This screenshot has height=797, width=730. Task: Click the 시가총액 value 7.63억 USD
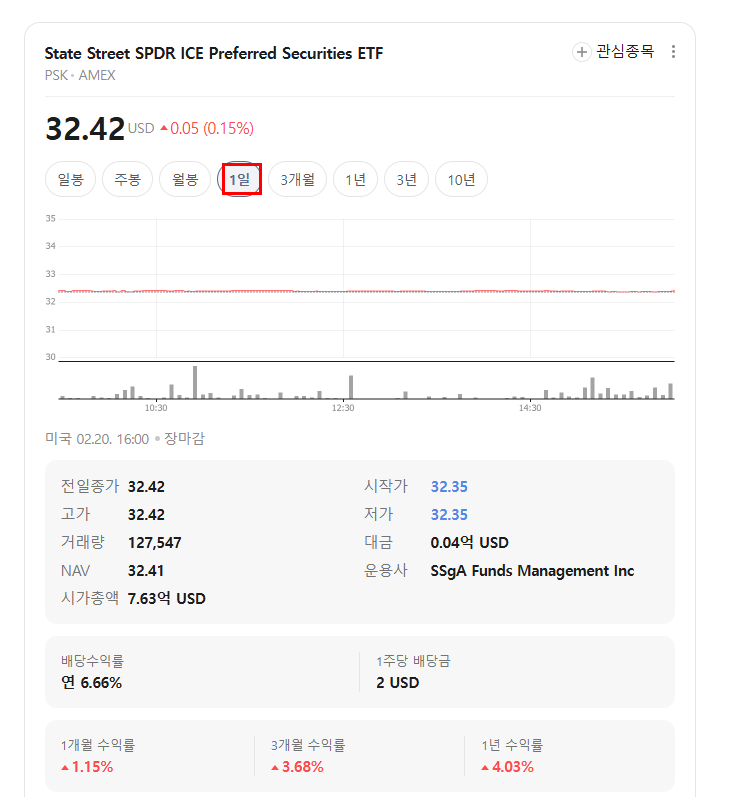pyautogui.click(x=167, y=599)
